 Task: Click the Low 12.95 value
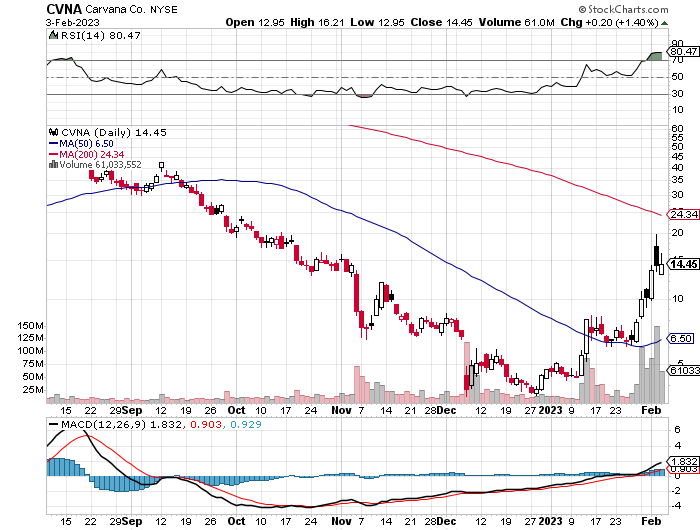pyautogui.click(x=377, y=22)
